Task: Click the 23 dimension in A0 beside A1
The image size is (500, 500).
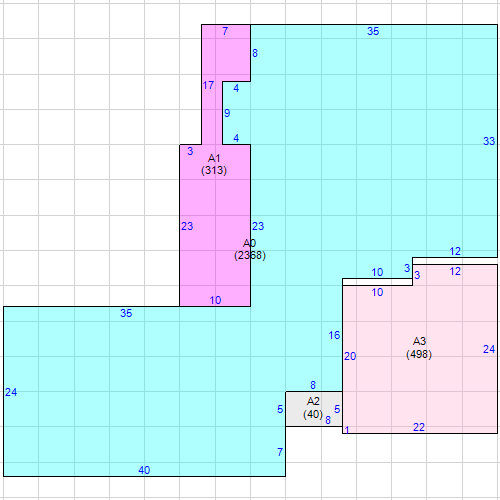Action: click(258, 226)
